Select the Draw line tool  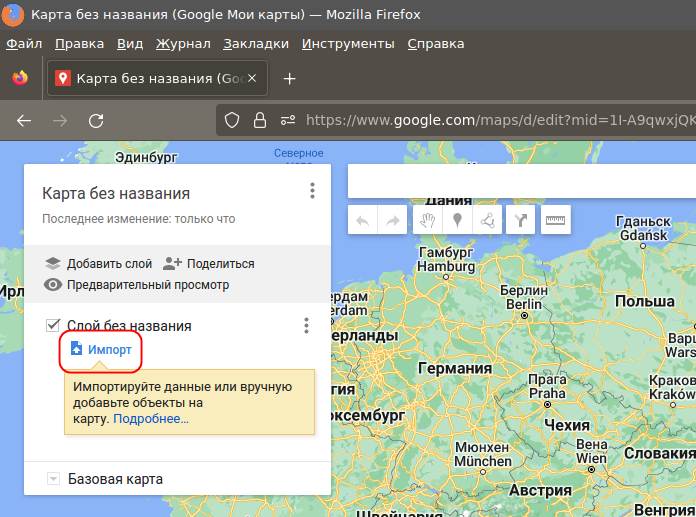[487, 220]
